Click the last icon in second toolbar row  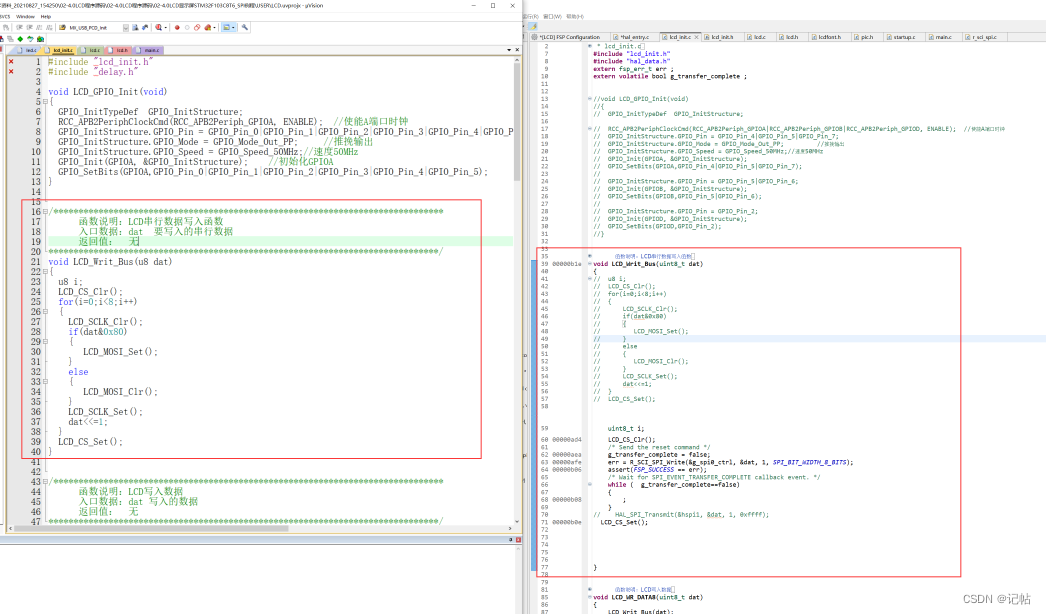pos(40,39)
